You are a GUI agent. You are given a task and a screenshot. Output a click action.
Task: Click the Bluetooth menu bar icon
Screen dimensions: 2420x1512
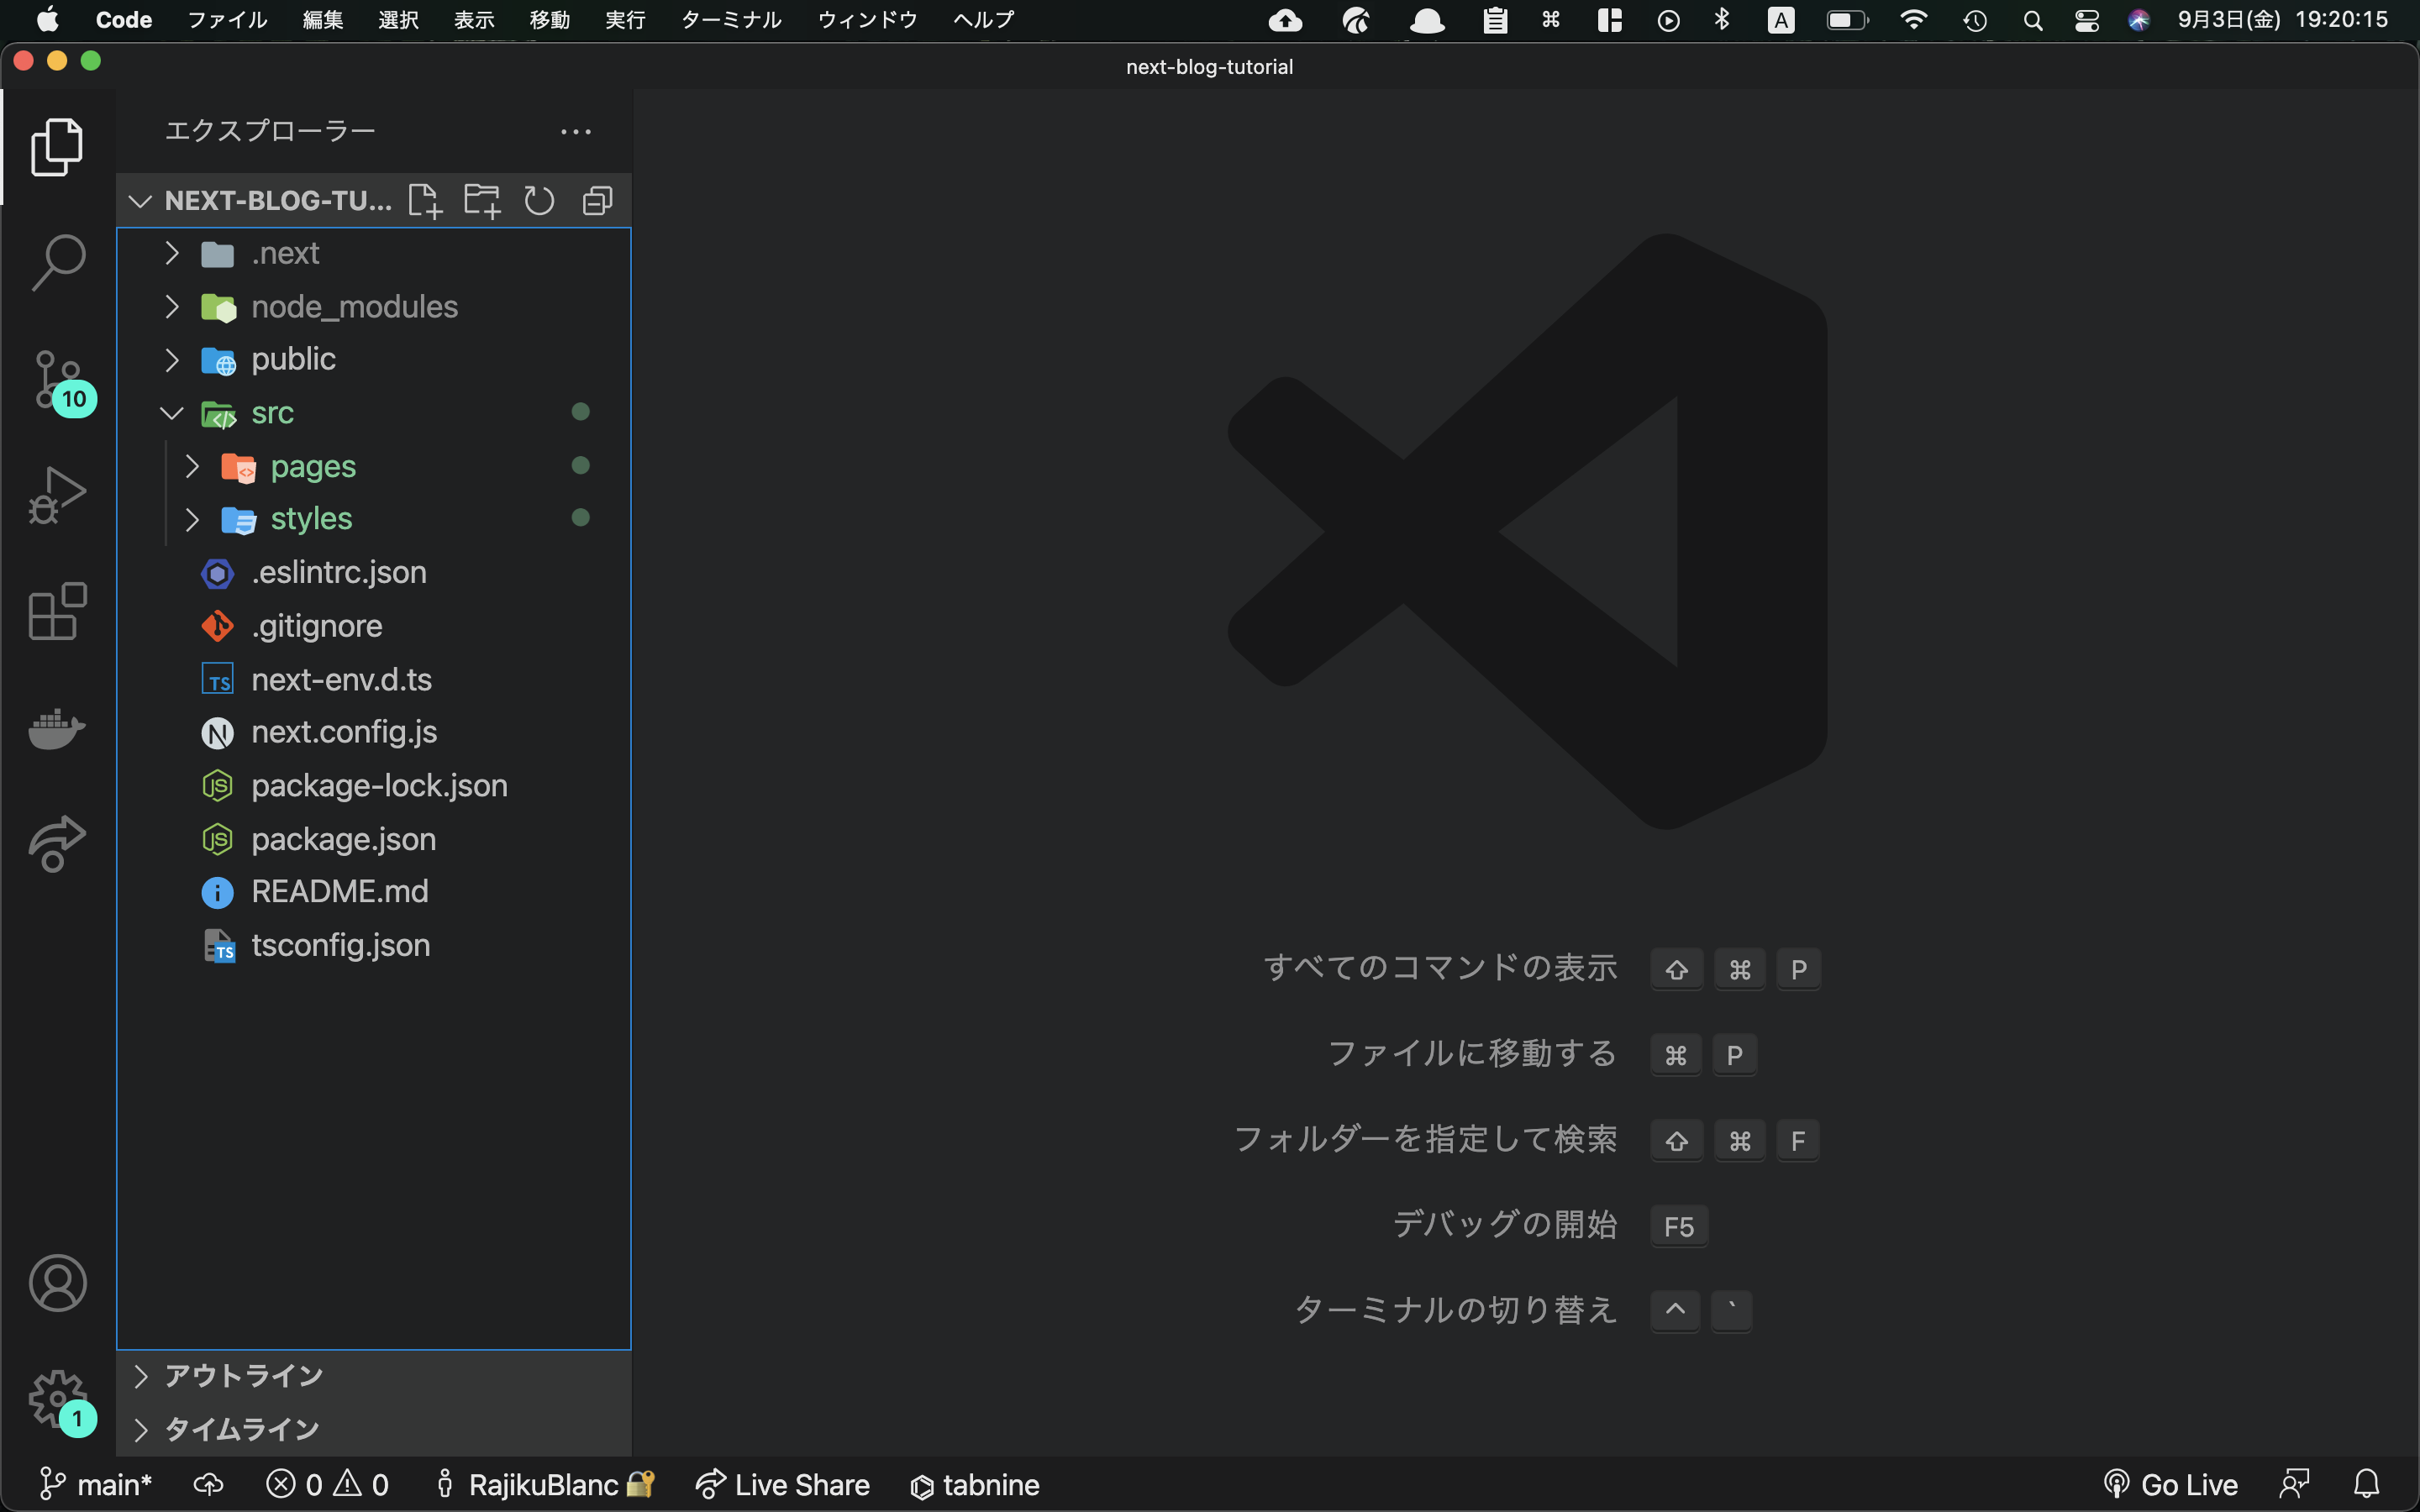click(1721, 20)
